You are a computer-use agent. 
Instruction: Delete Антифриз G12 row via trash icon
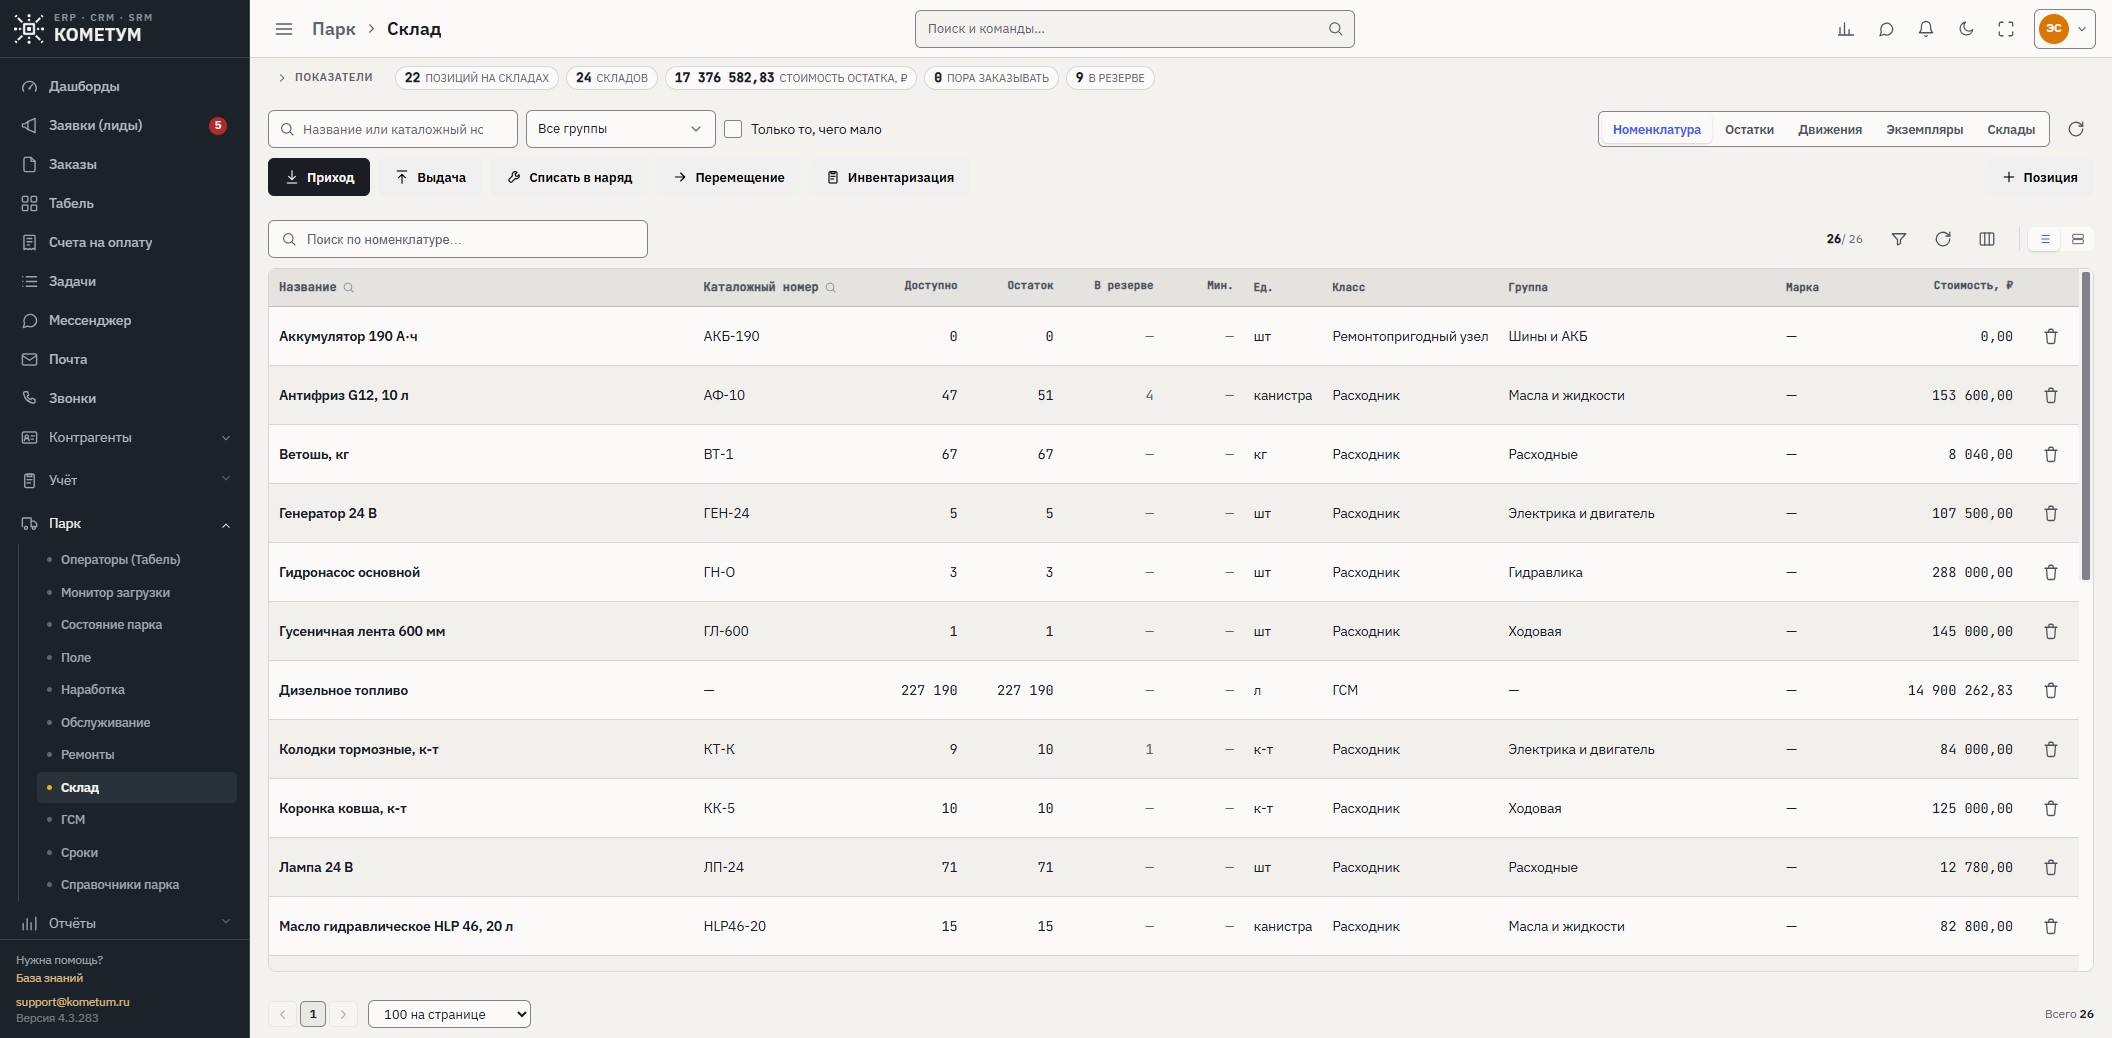click(2051, 395)
